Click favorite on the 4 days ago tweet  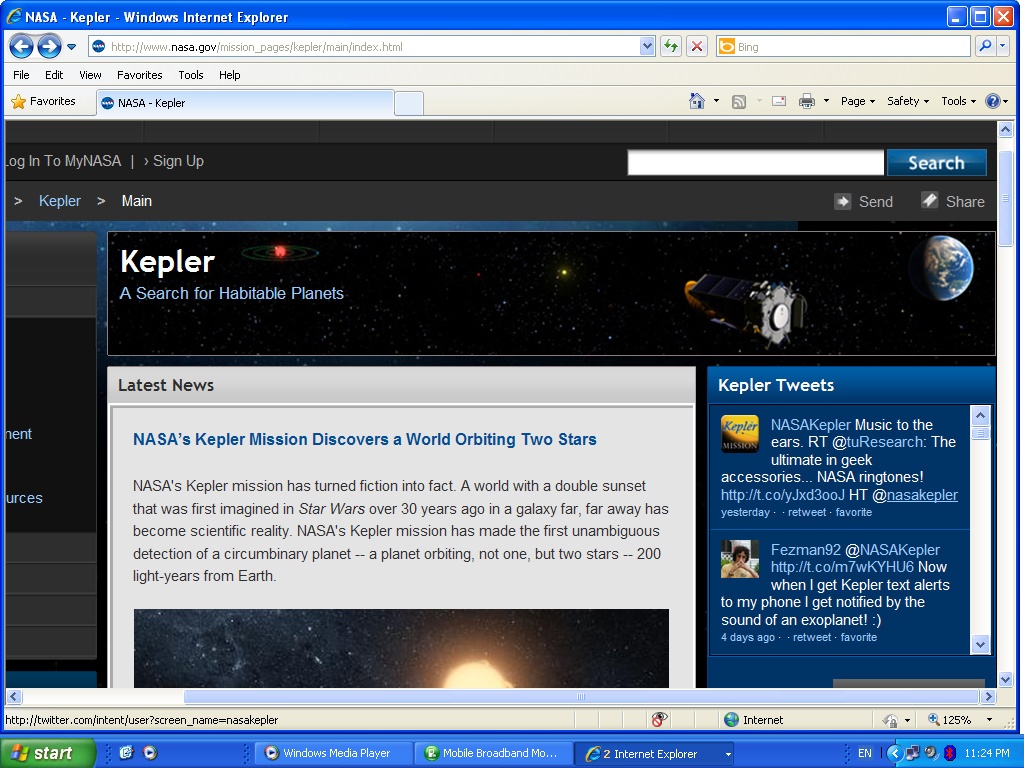pos(859,637)
